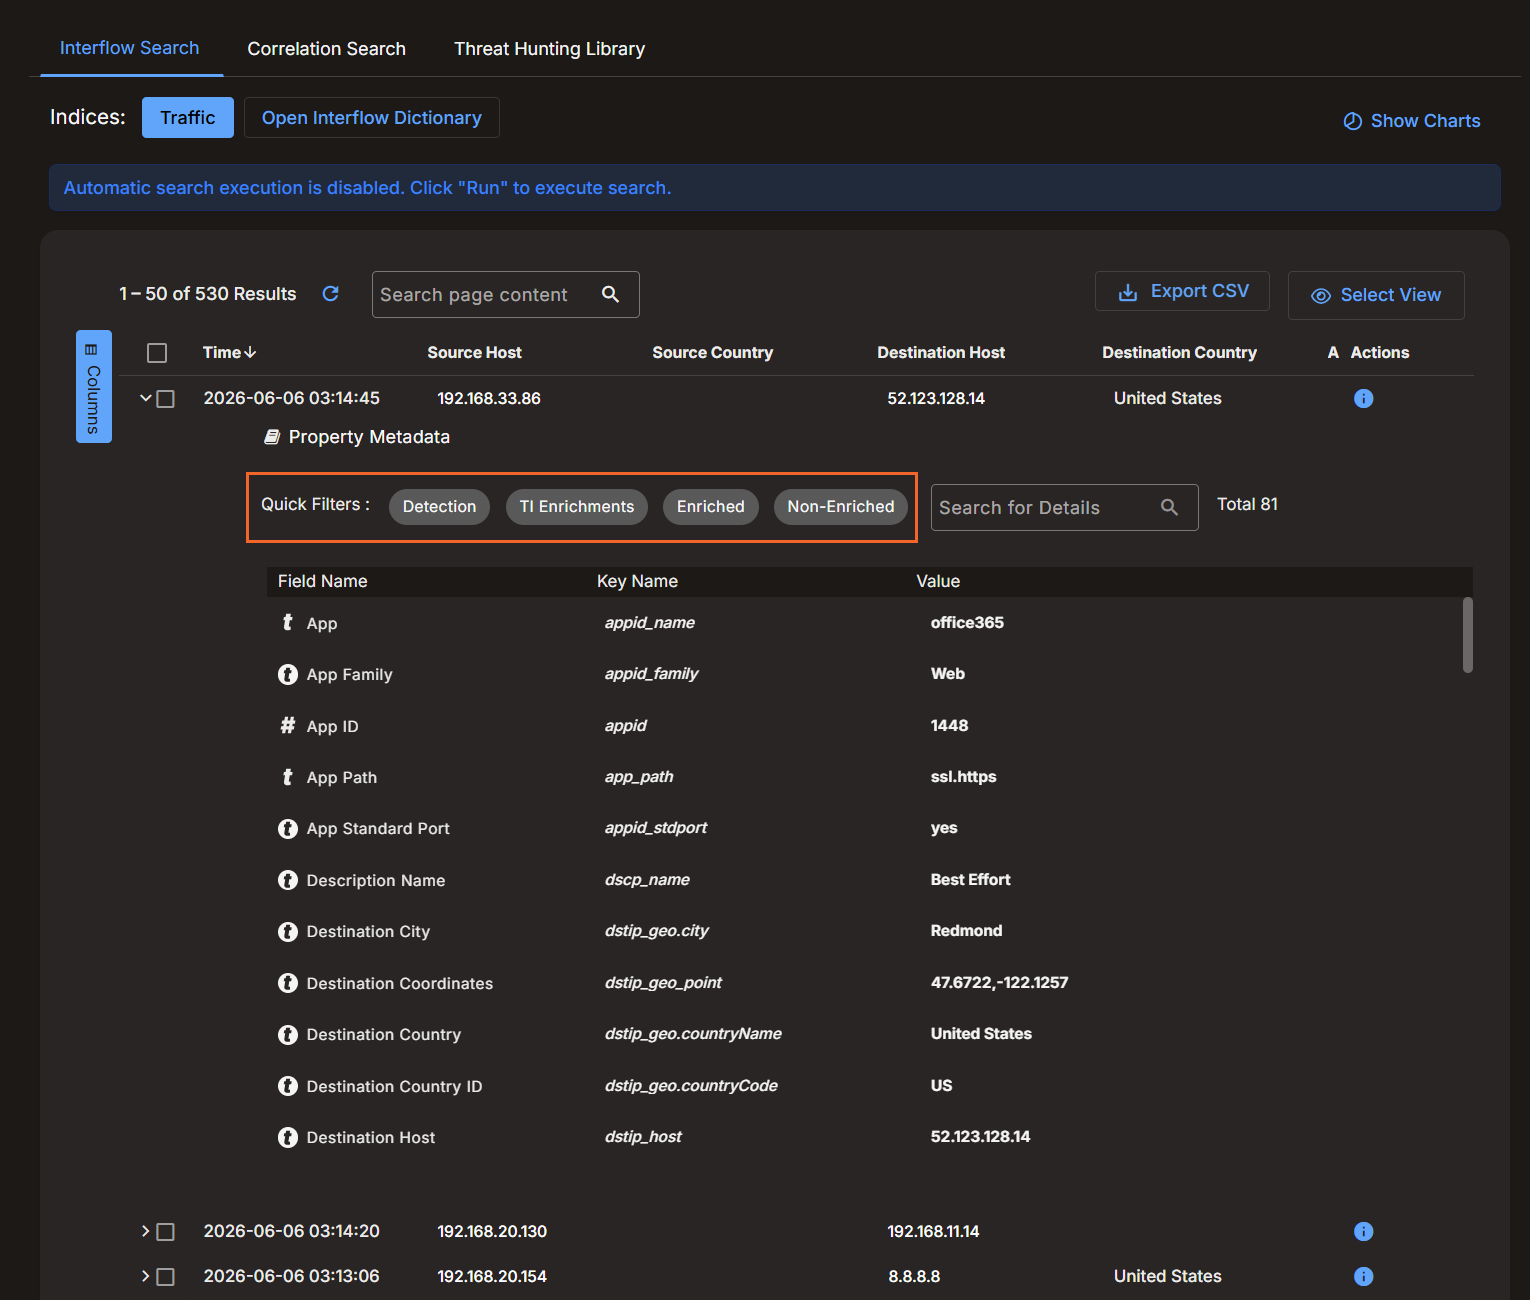Click the icon beside Destination Host field
Image resolution: width=1530 pixels, height=1300 pixels.
pos(288,1137)
